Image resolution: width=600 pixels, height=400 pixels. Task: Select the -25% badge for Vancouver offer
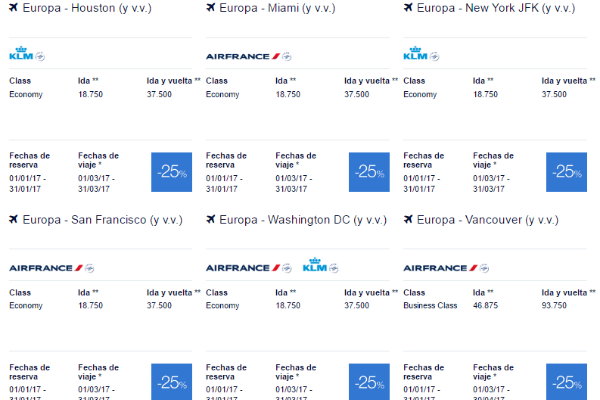(x=566, y=382)
